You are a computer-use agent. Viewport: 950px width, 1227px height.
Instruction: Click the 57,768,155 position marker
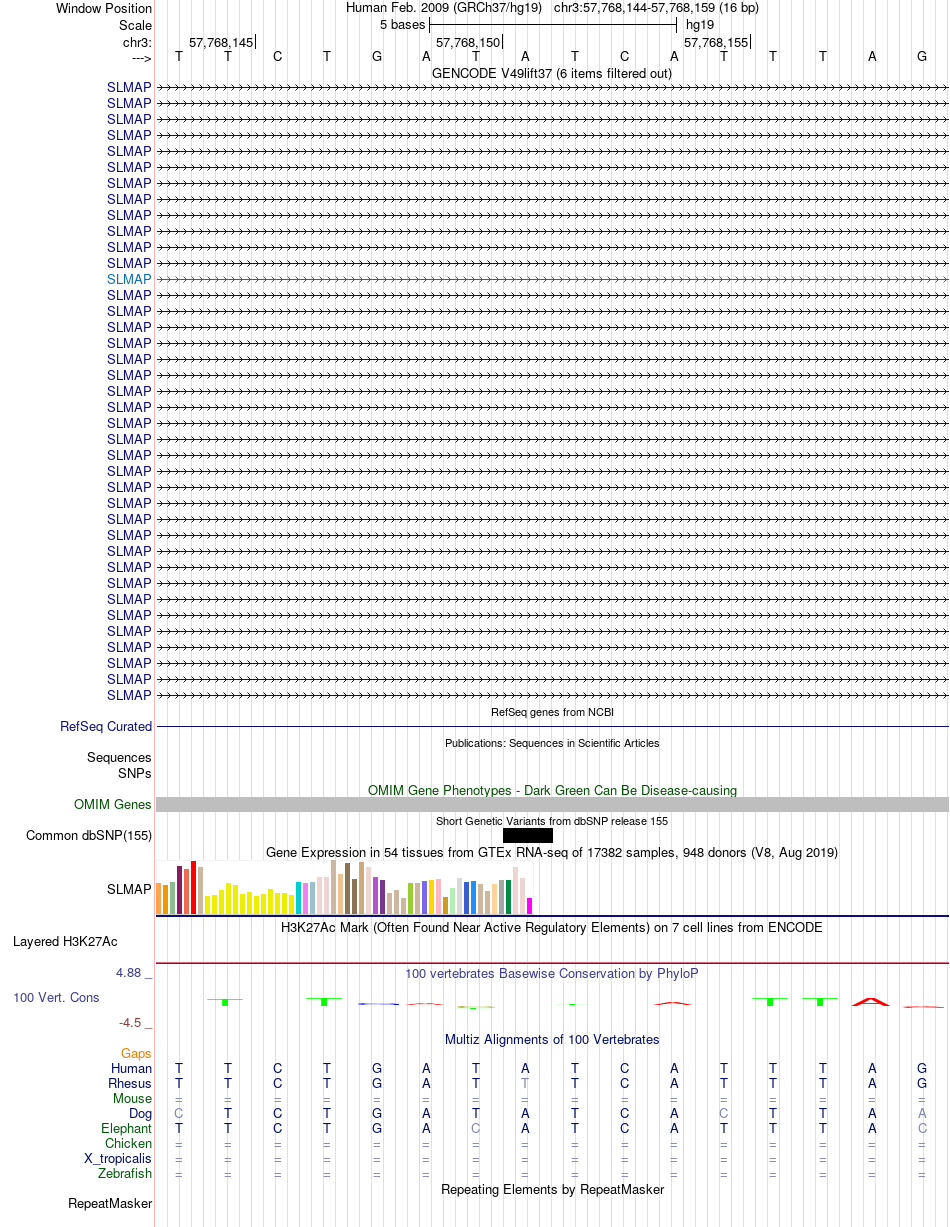pos(715,43)
